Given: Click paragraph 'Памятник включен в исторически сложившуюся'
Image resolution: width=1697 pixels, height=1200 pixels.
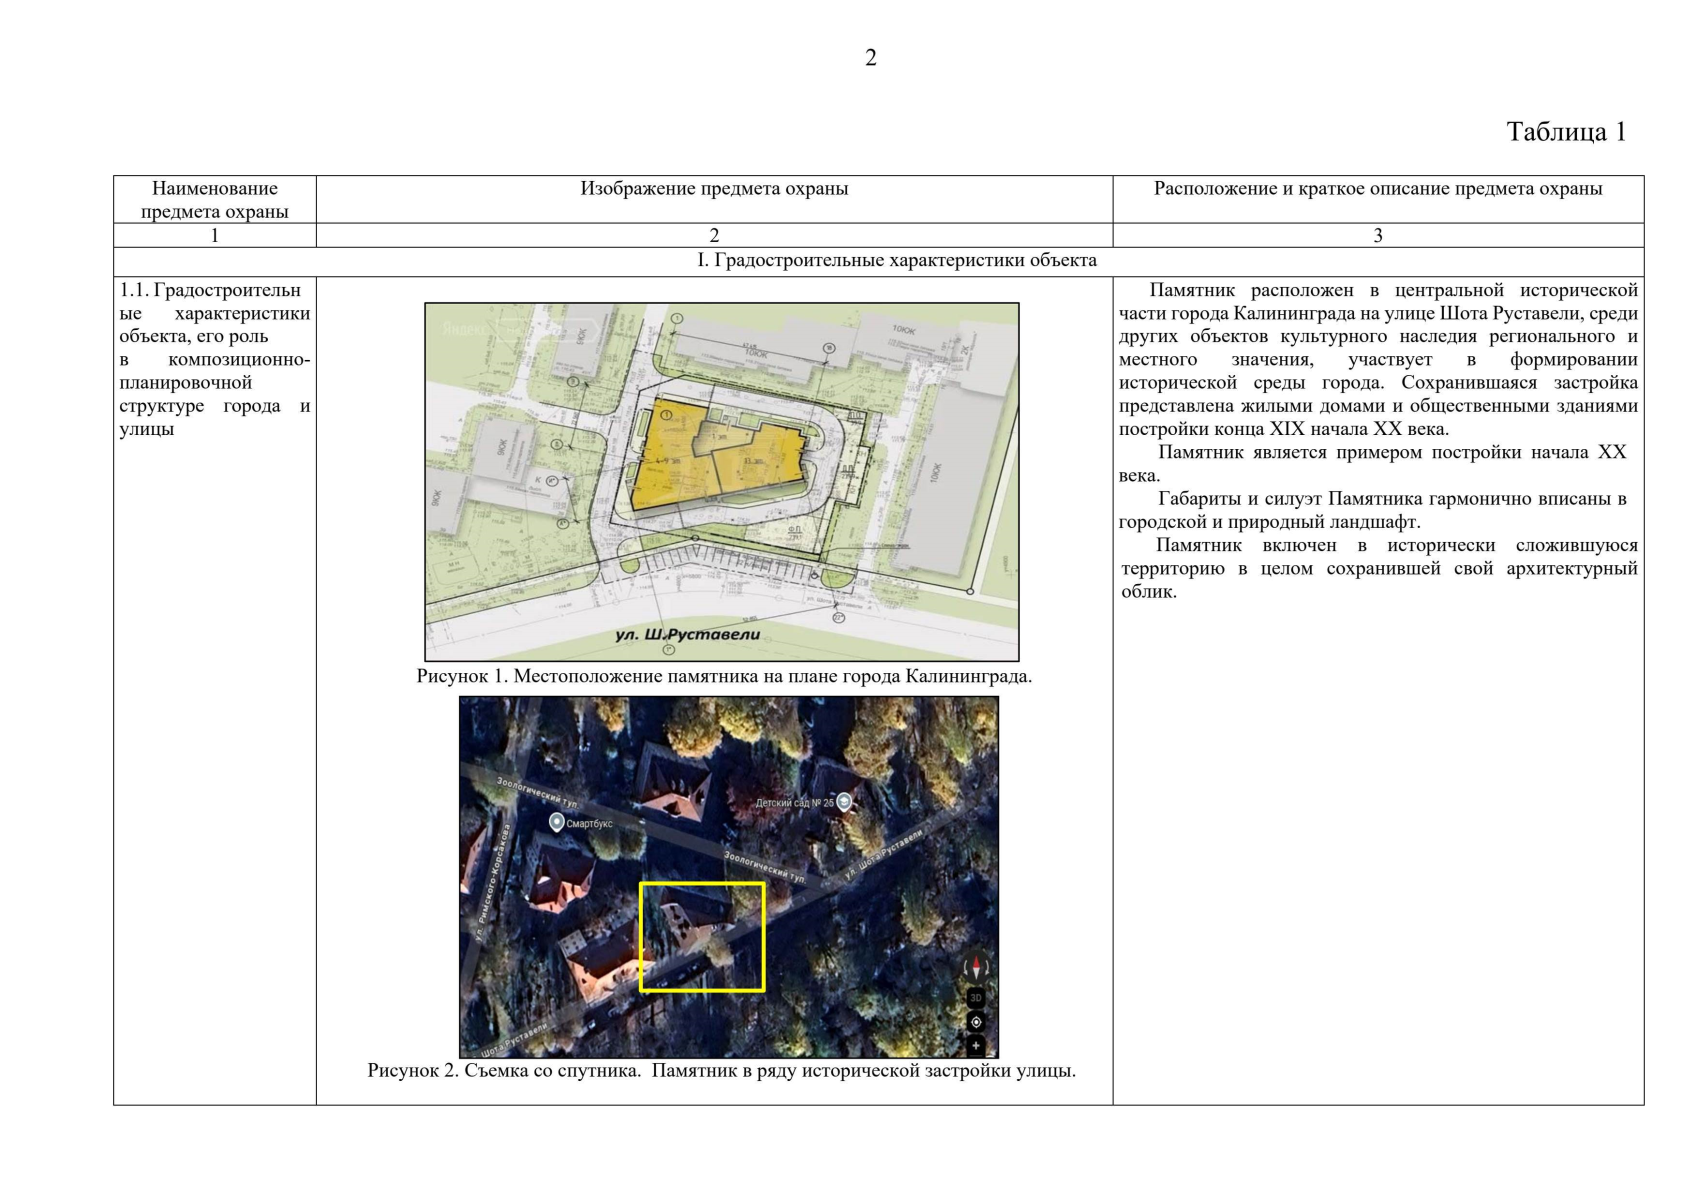Looking at the screenshot, I should click(1378, 568).
